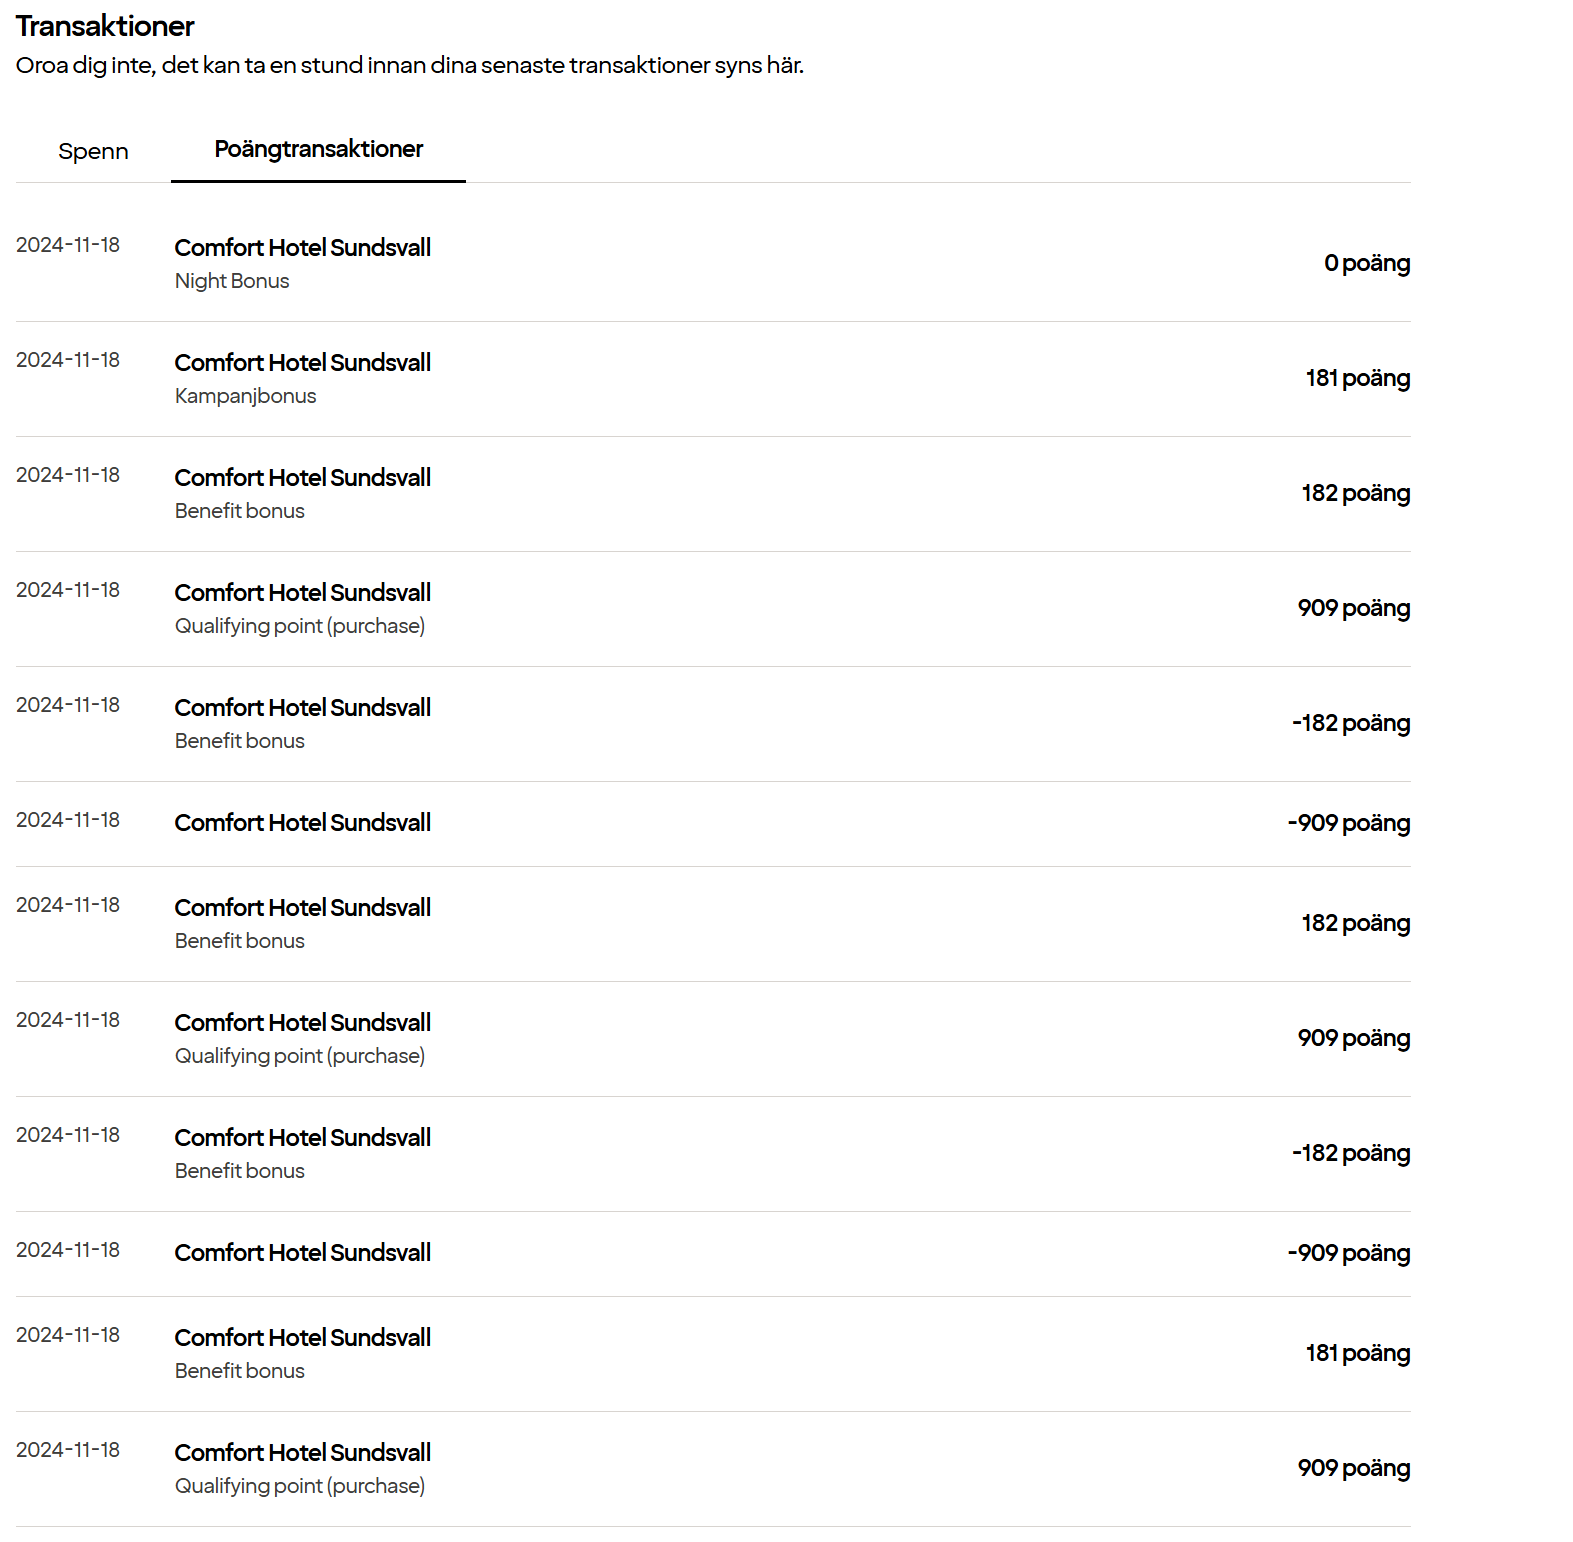The height and width of the screenshot is (1542, 1573).
Task: Click the last -909 poäng amount
Action: click(1348, 1253)
